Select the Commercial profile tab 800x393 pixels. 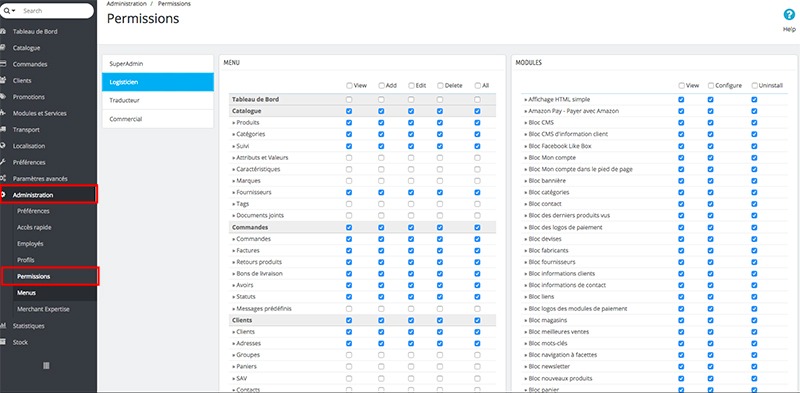coord(158,119)
